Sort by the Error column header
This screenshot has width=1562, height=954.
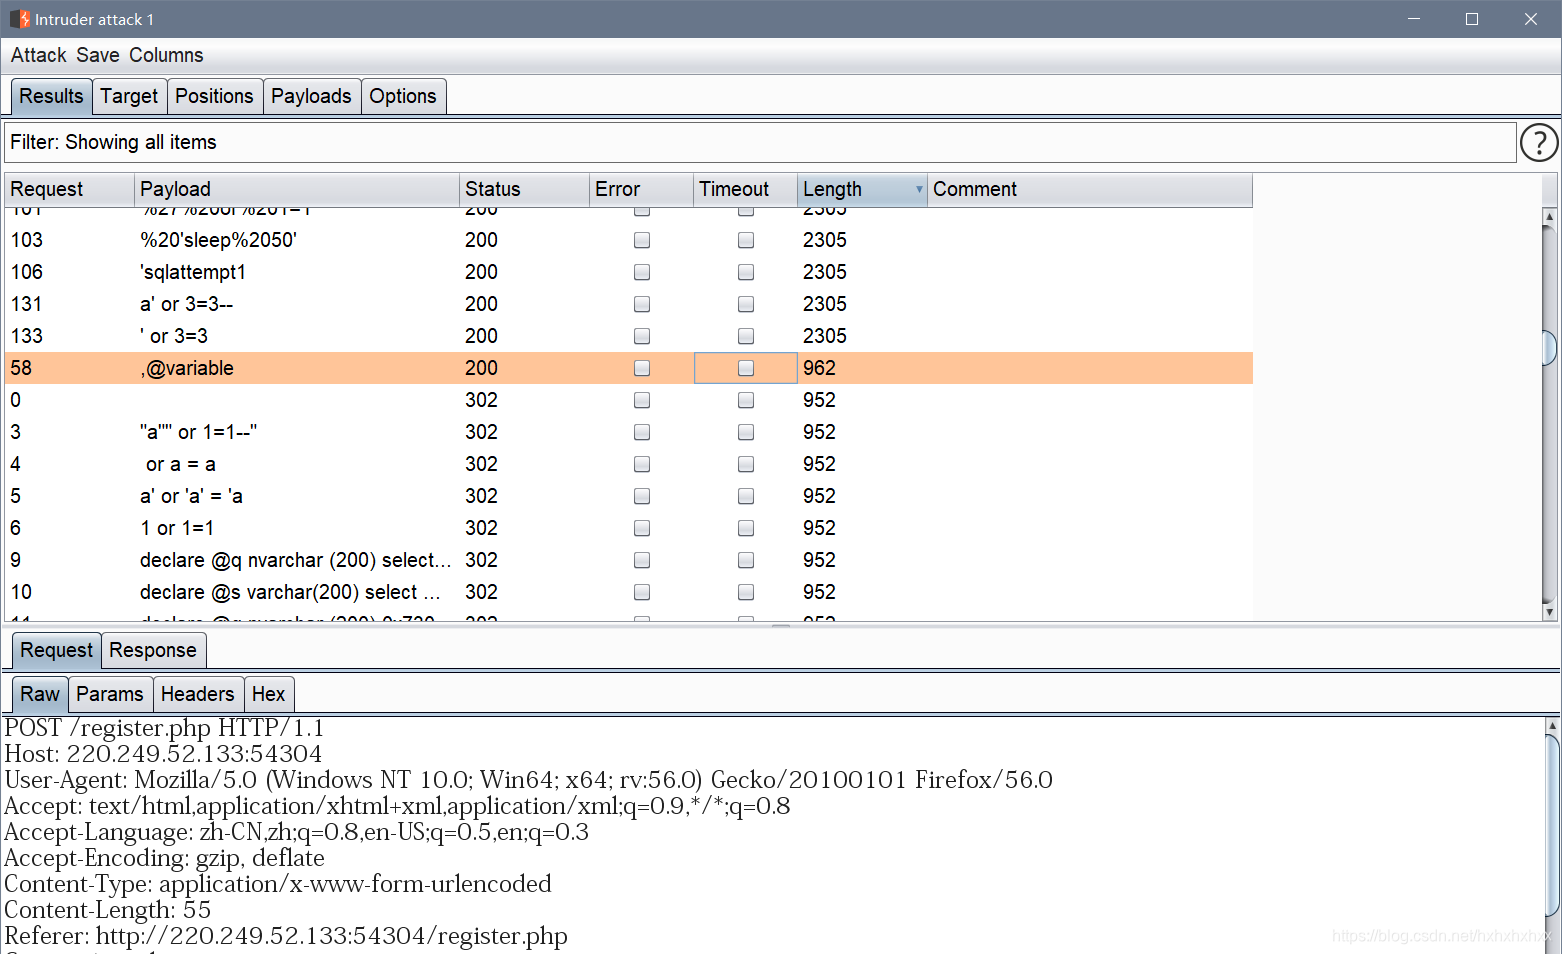tap(641, 189)
